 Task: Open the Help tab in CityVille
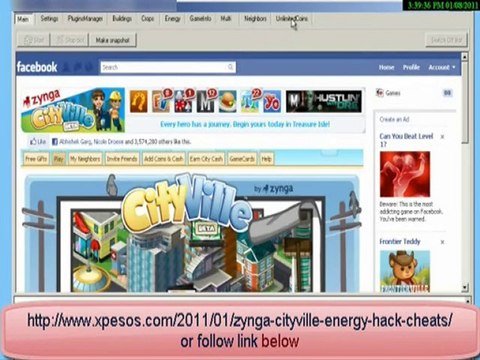(266, 159)
